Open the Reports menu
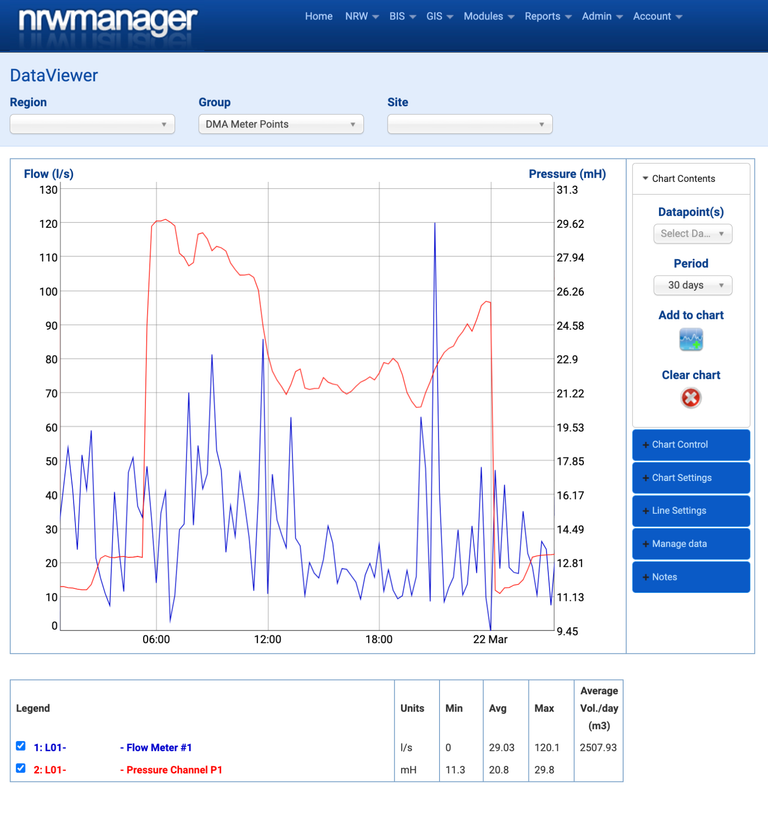768x815 pixels. point(547,17)
